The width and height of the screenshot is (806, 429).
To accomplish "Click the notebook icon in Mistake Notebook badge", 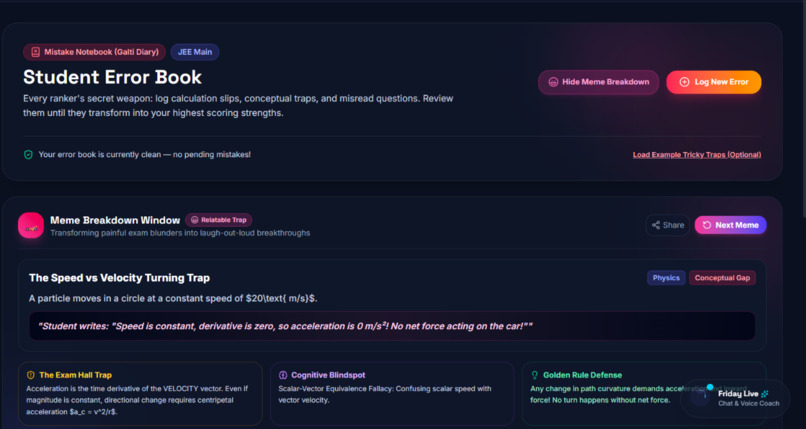I will click(35, 52).
